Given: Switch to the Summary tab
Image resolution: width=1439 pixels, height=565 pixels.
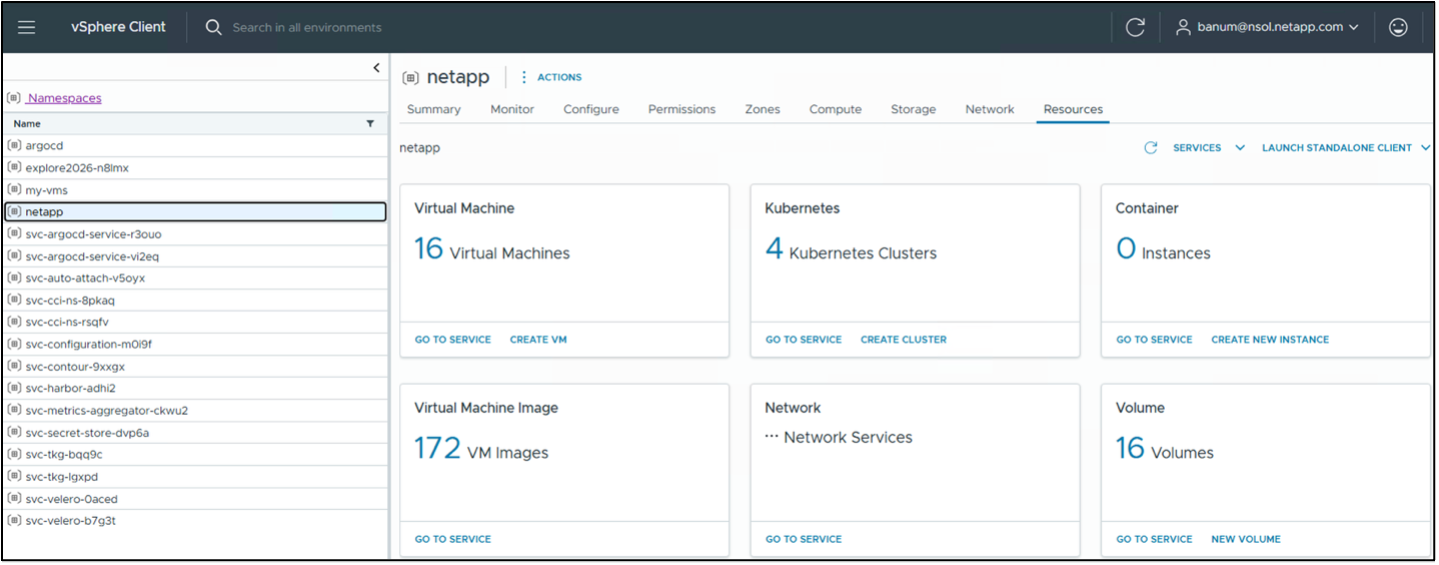Looking at the screenshot, I should [434, 109].
